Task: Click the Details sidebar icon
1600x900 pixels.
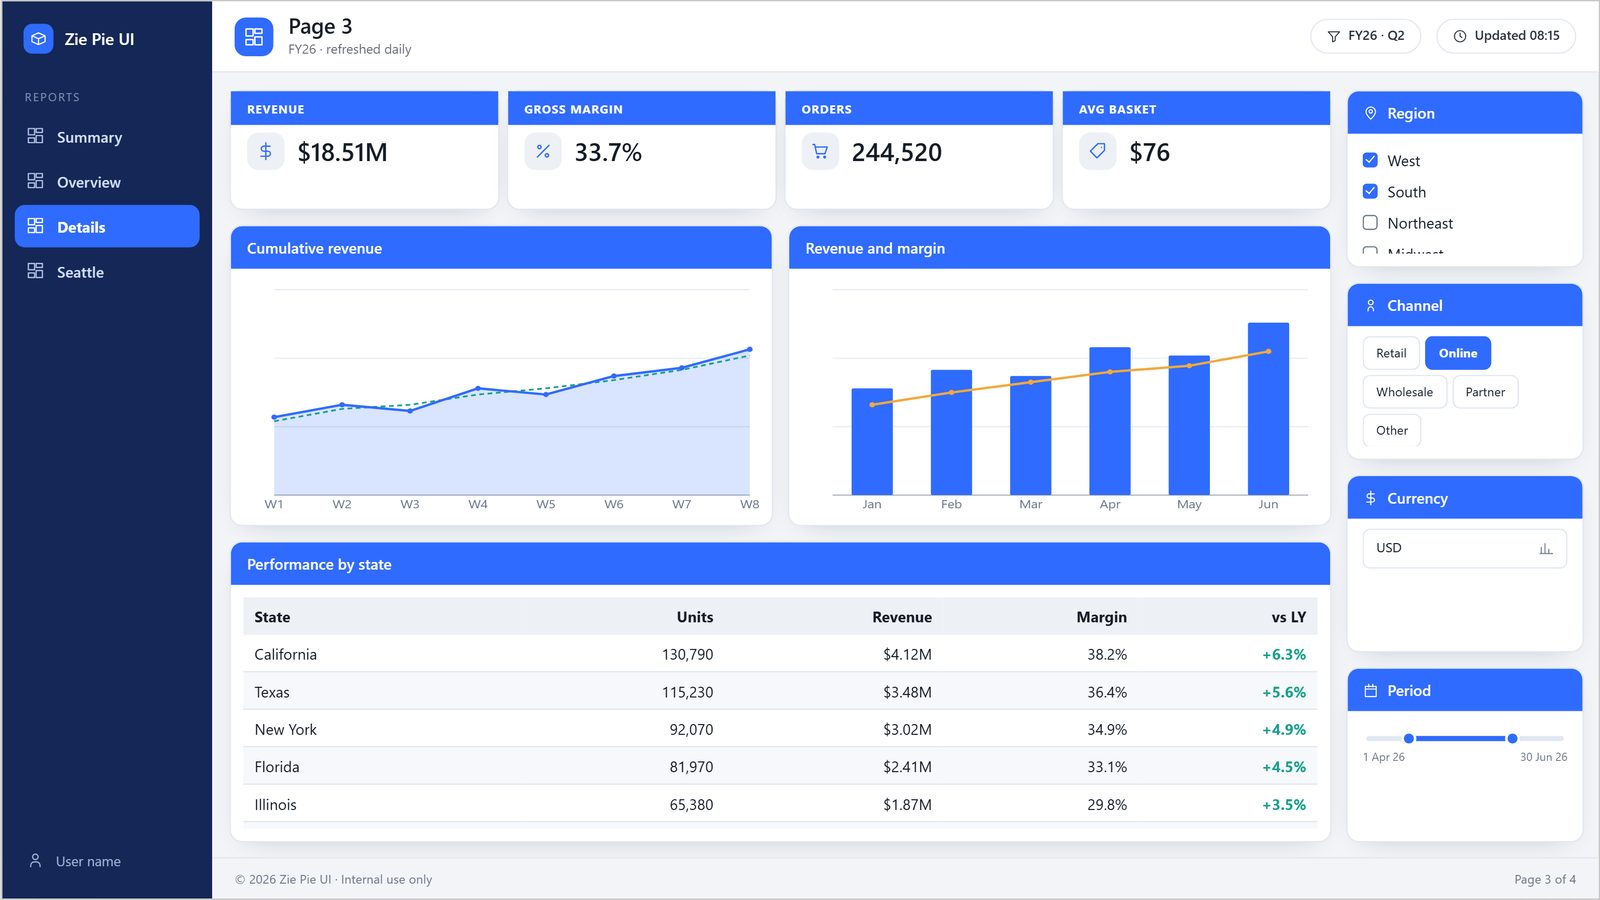Action: point(35,226)
